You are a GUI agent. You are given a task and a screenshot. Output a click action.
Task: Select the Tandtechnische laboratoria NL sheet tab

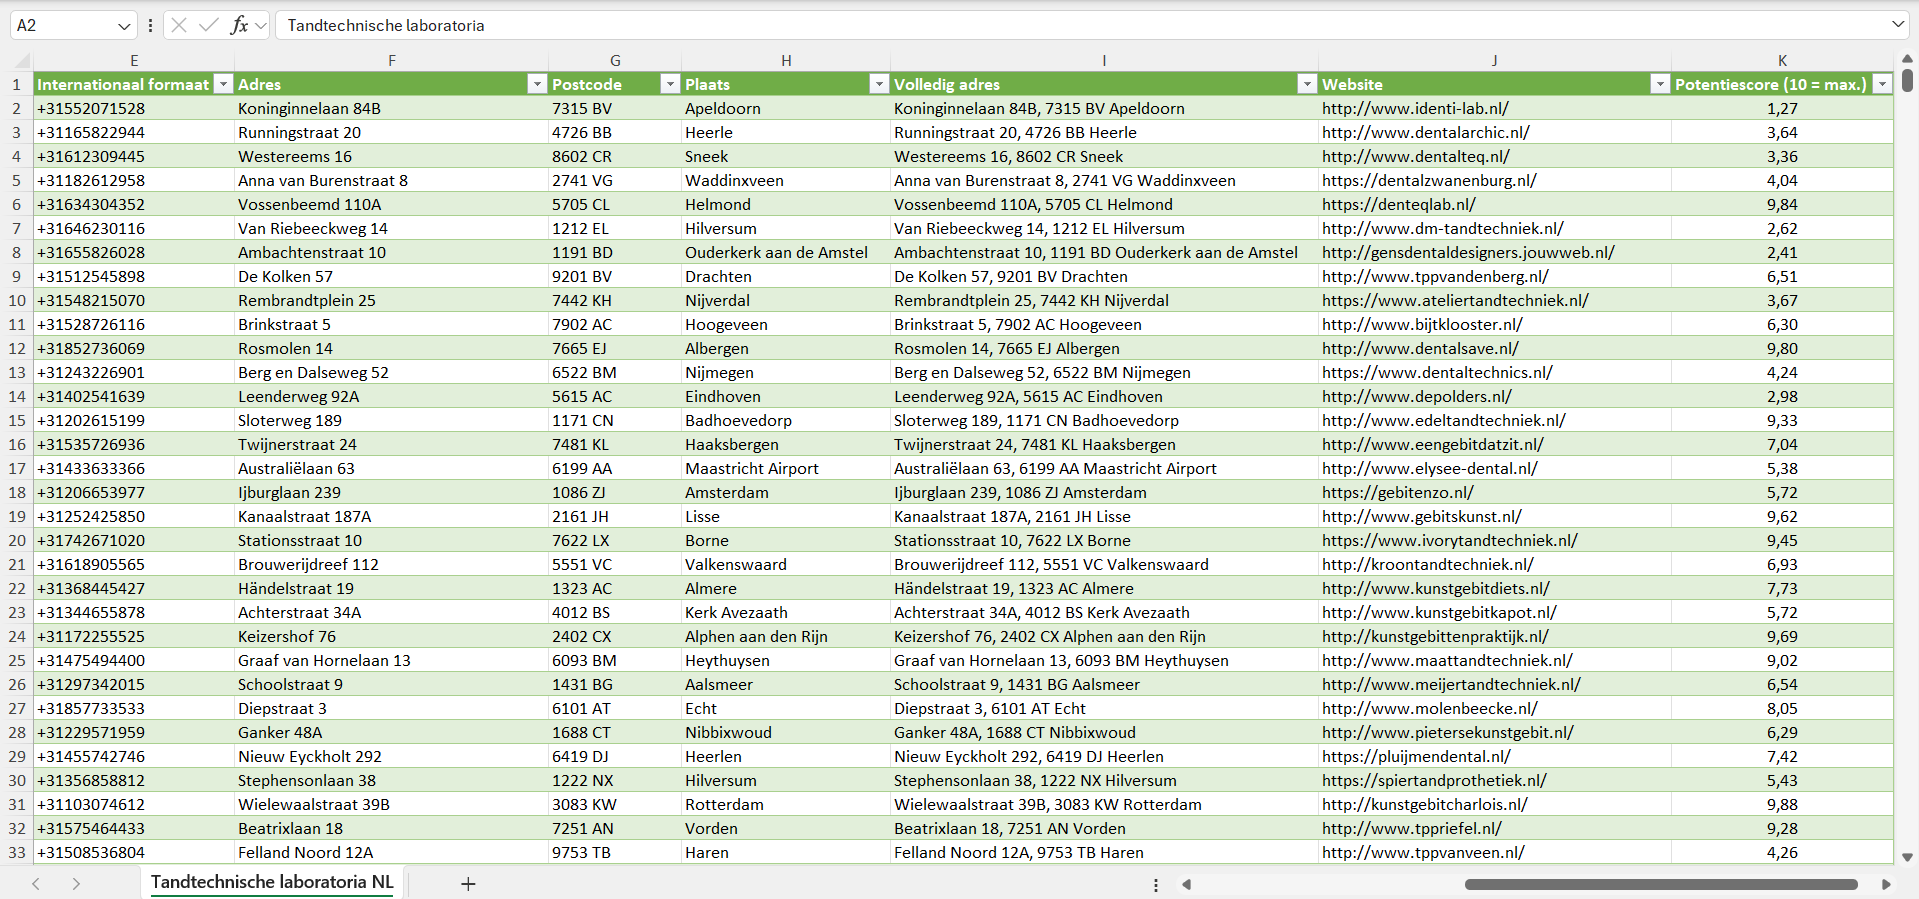pyautogui.click(x=272, y=882)
